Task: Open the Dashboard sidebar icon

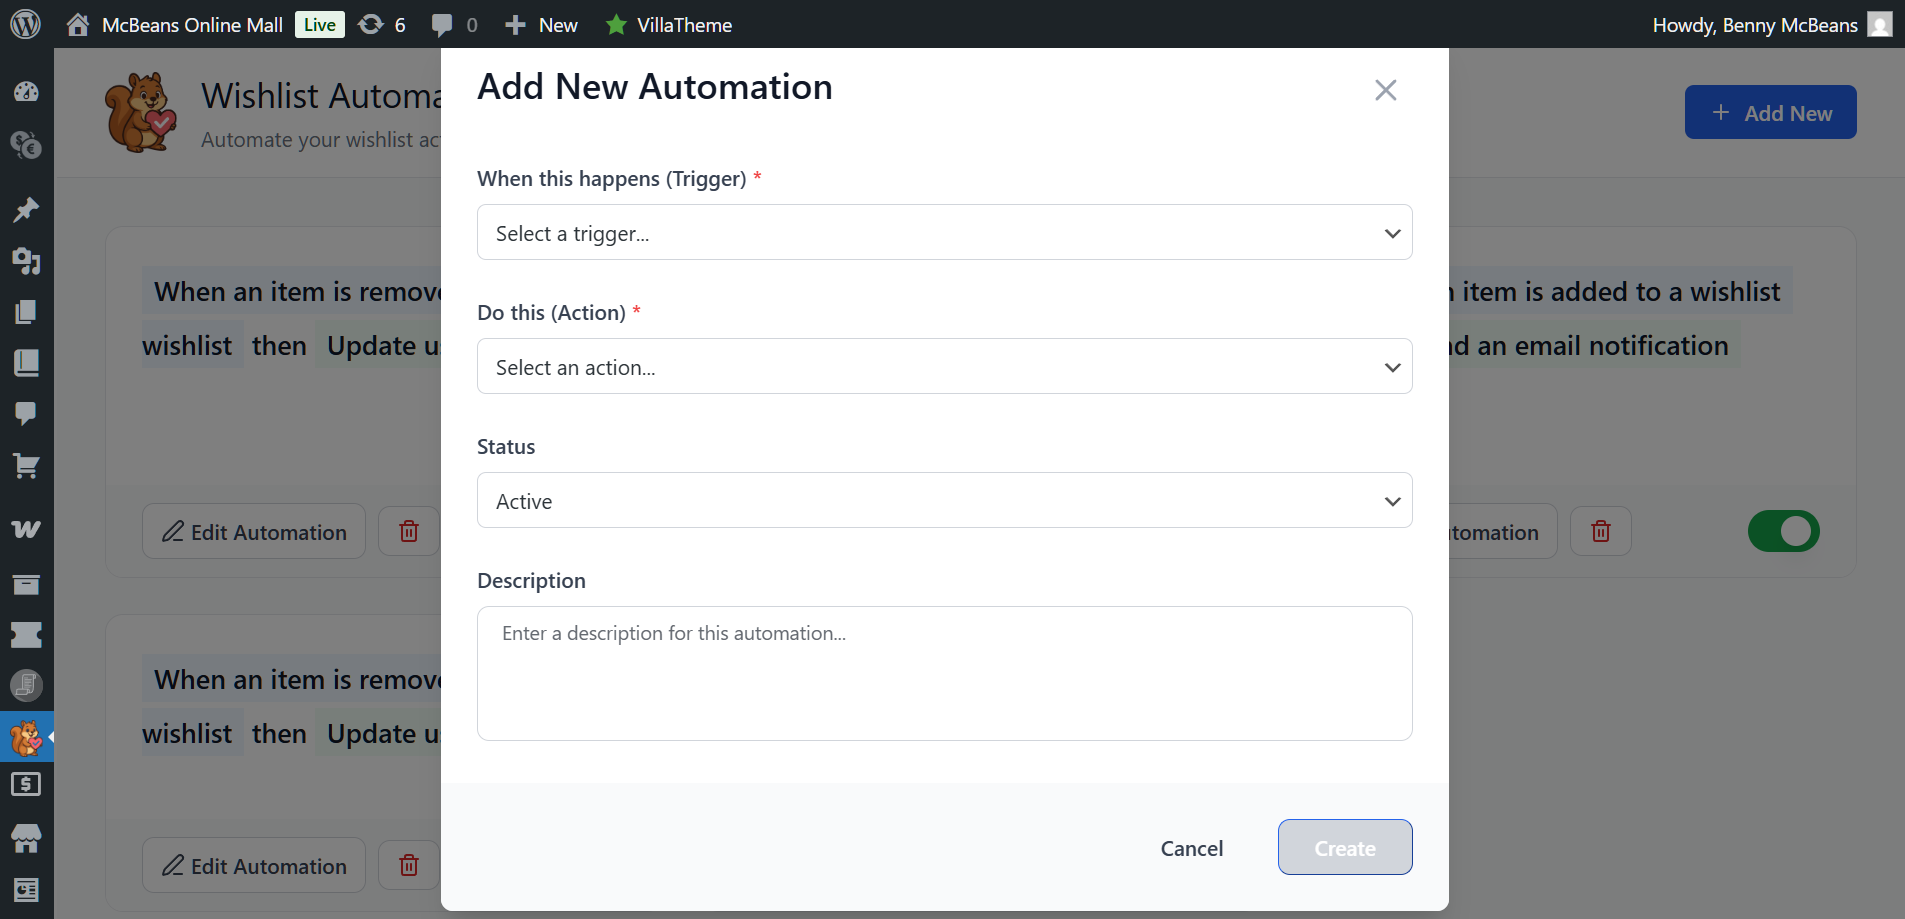Action: pos(26,92)
